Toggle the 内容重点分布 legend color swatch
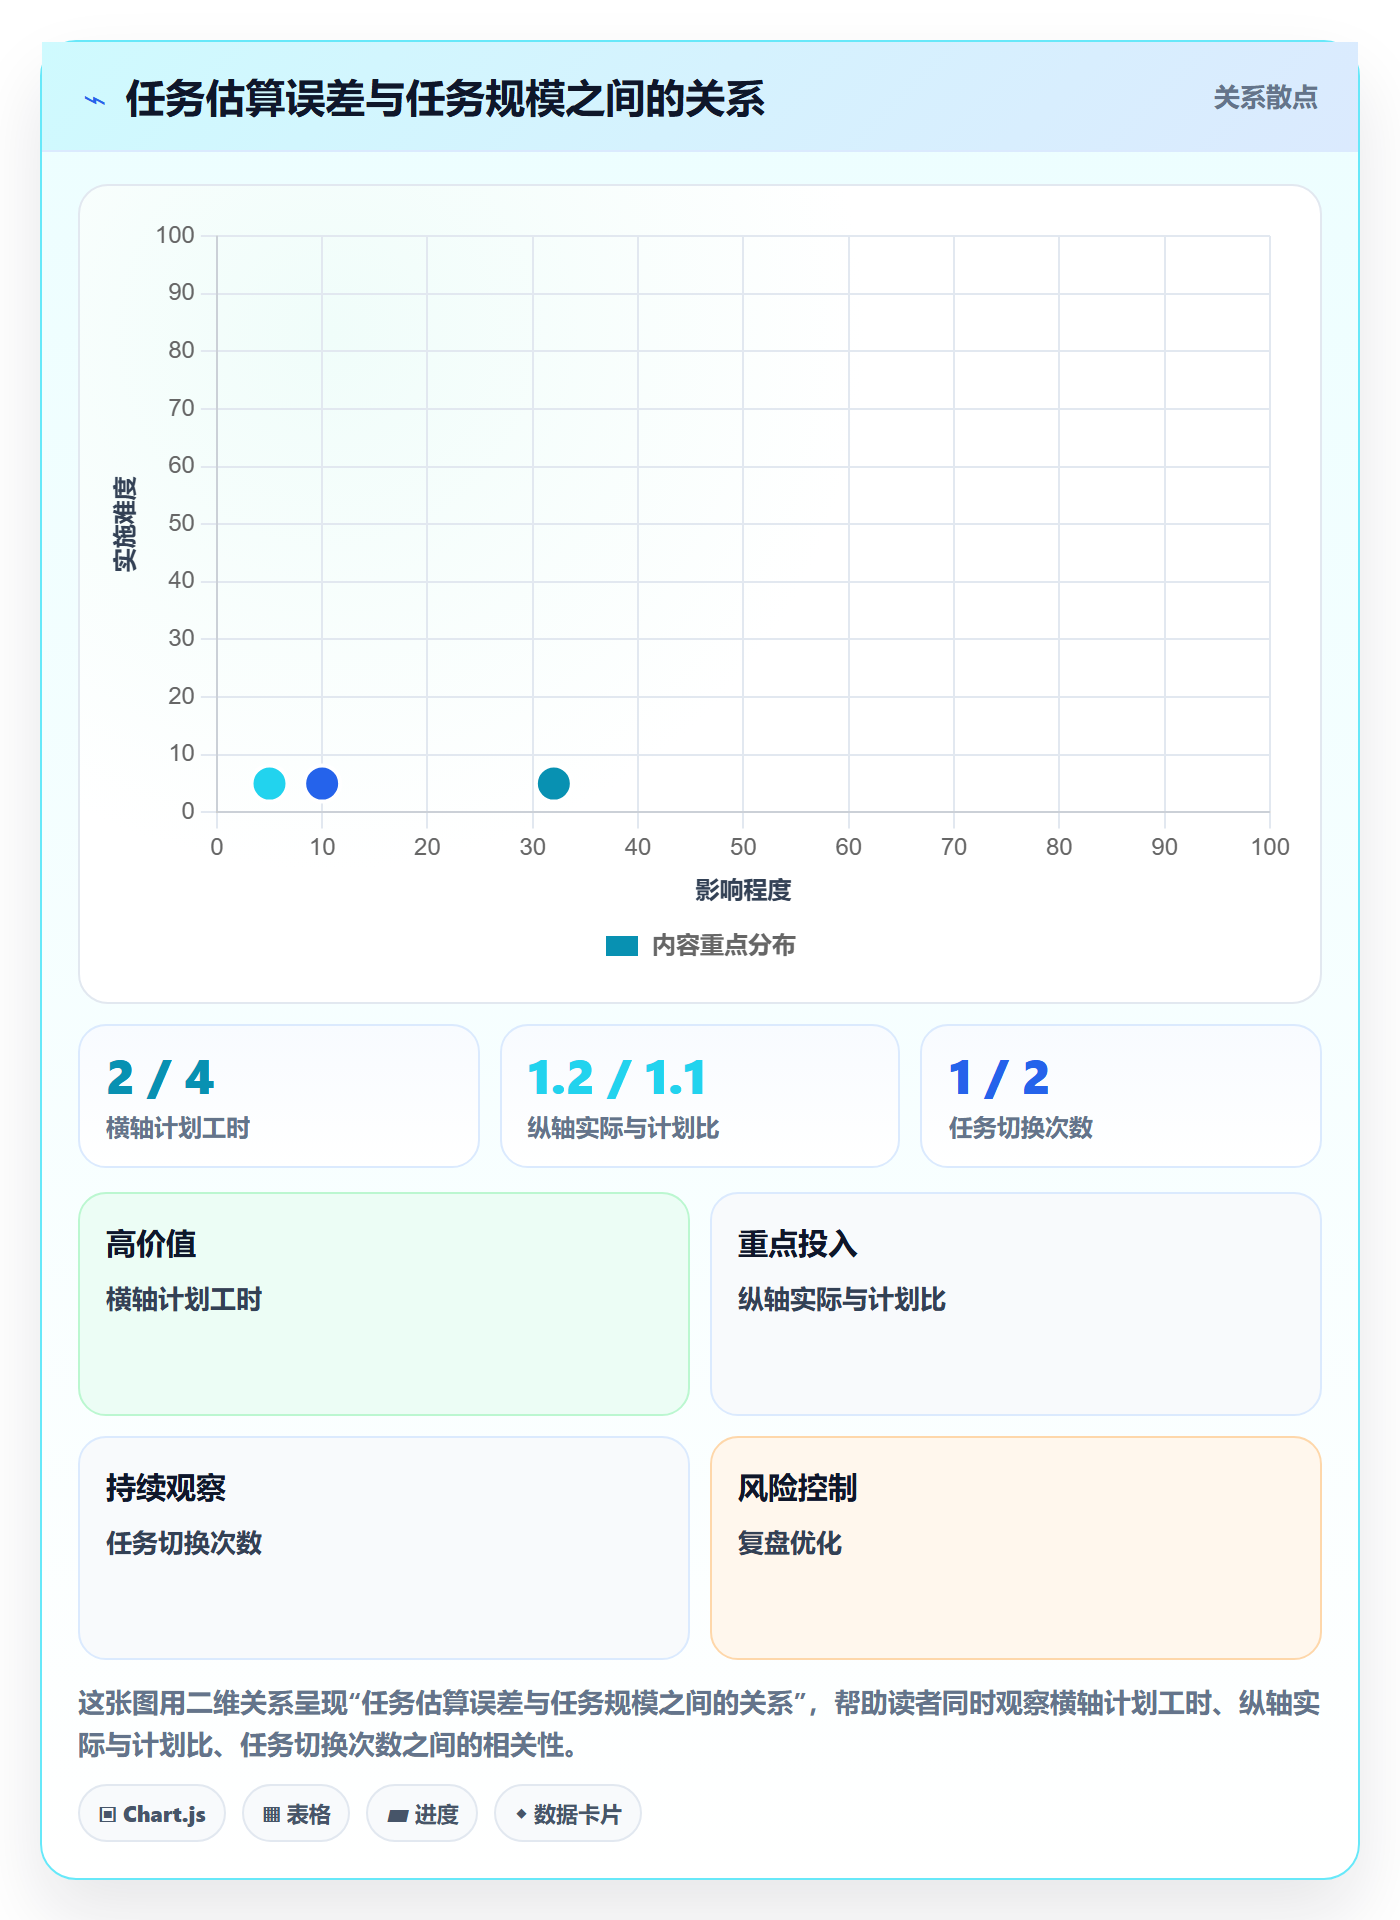 point(622,946)
